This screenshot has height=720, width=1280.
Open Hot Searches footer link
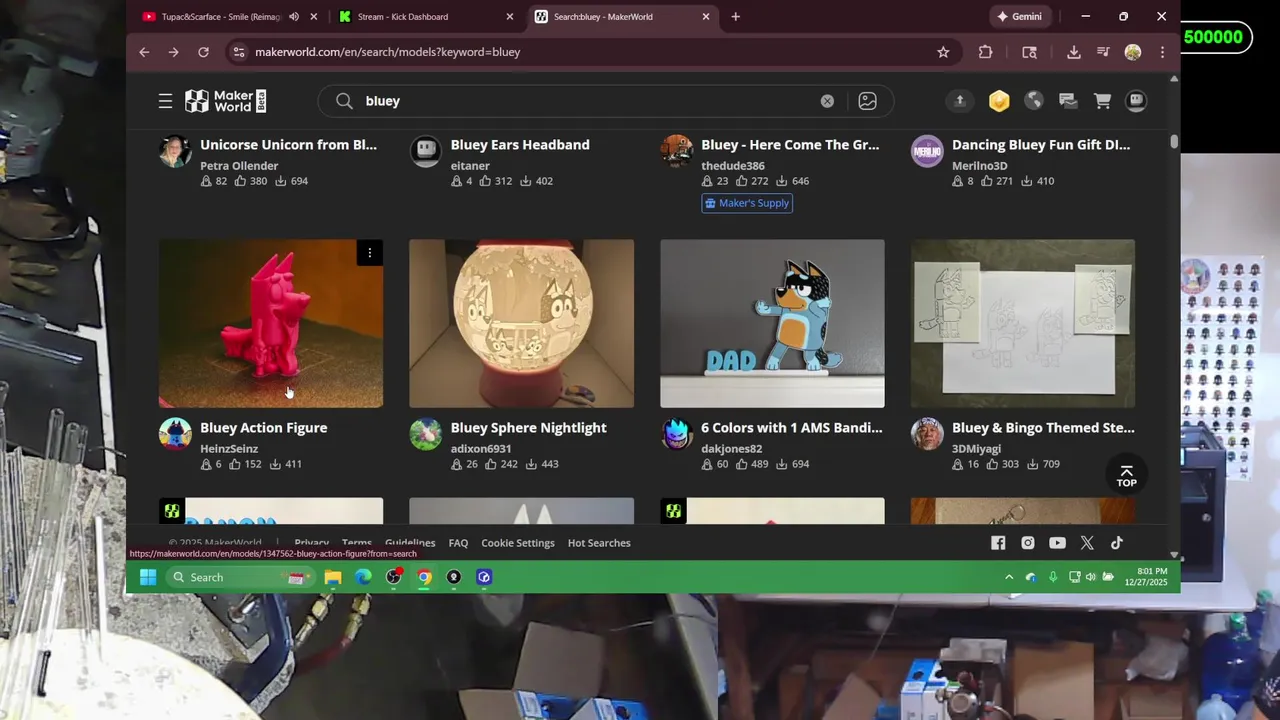(599, 543)
